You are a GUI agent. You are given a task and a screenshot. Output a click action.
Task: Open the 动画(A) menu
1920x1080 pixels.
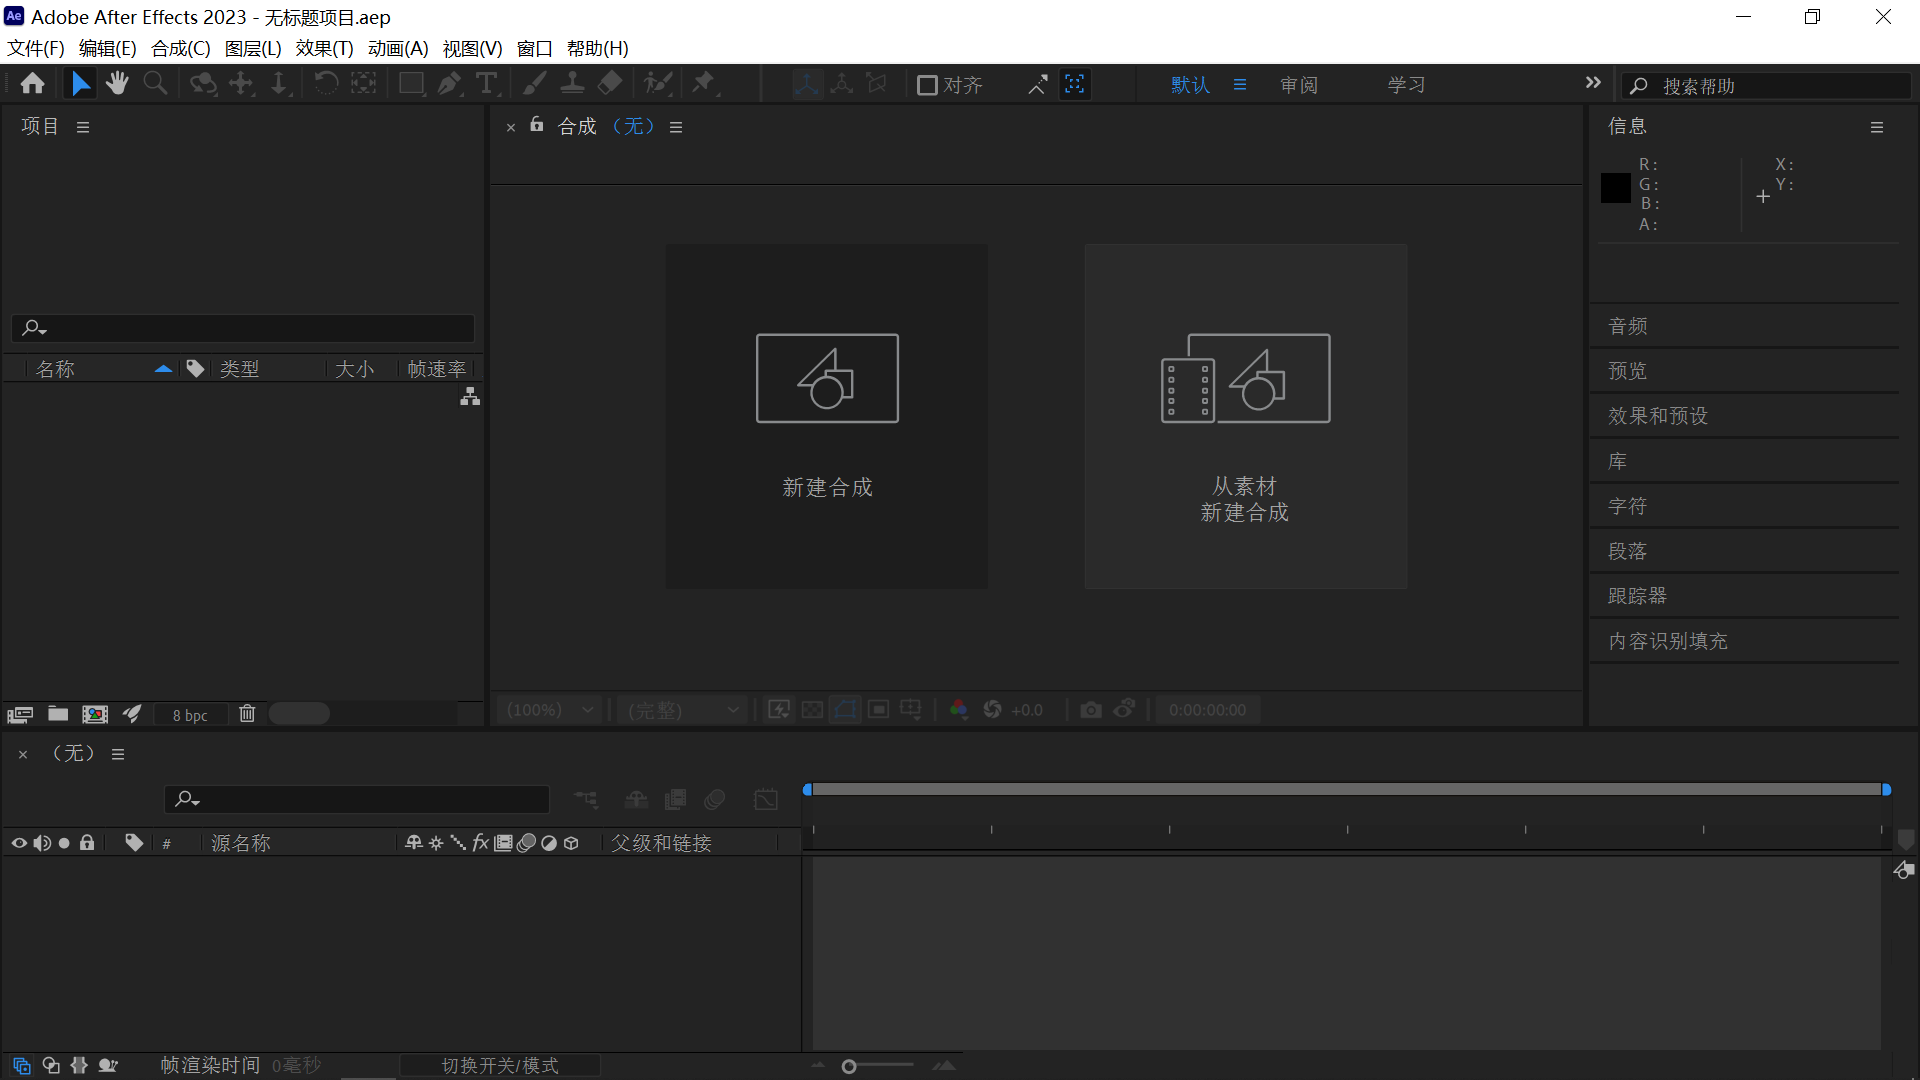(x=398, y=48)
